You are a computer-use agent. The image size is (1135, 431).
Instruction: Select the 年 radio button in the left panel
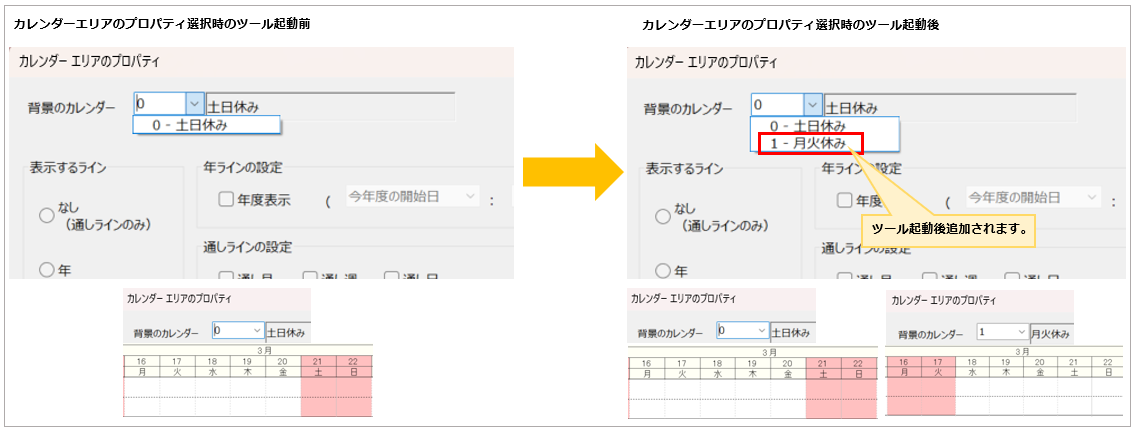point(46,269)
